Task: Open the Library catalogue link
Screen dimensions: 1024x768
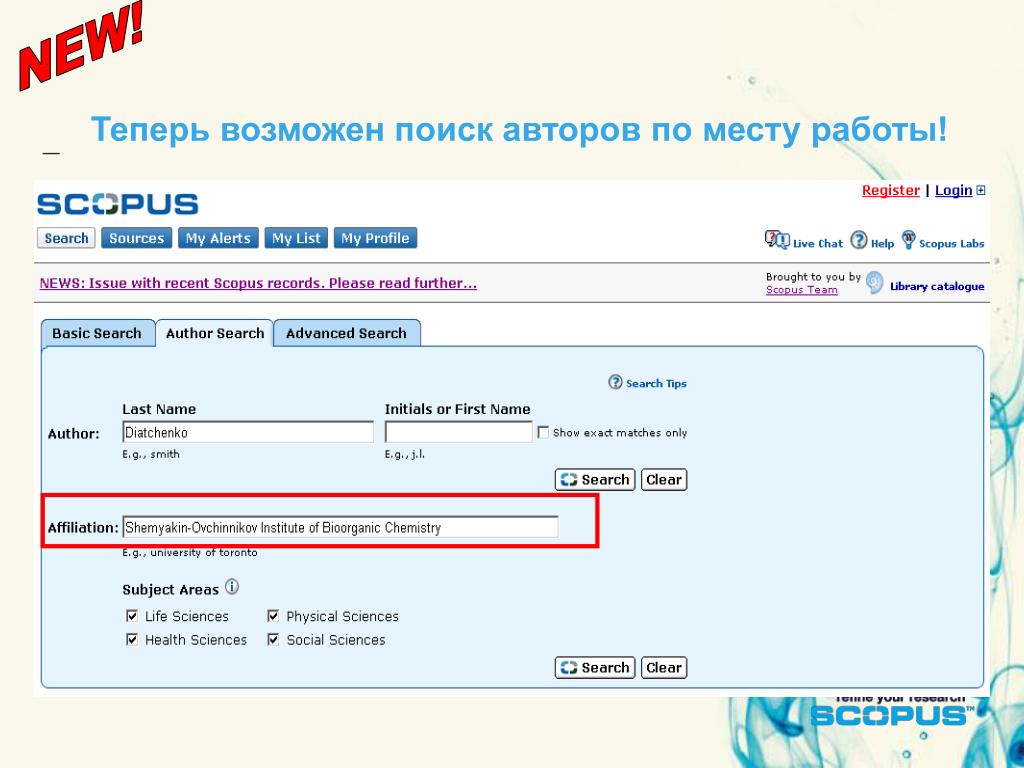Action: pos(937,286)
